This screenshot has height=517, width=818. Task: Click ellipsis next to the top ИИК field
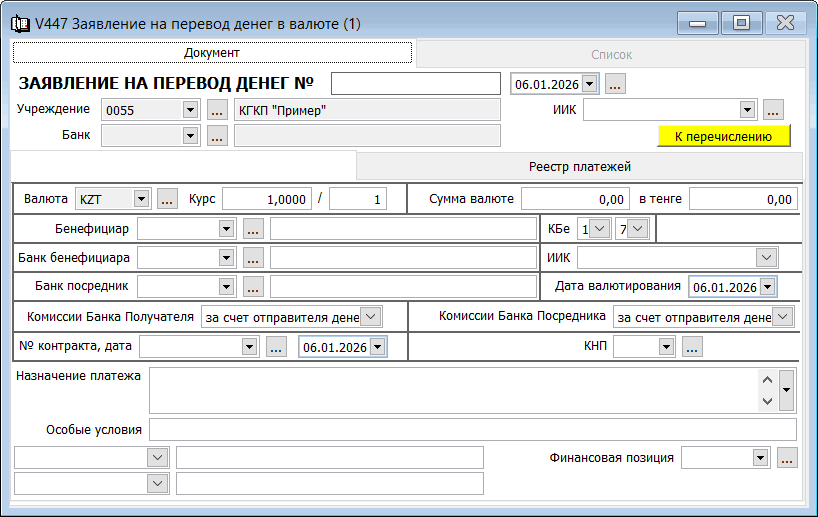(773, 110)
